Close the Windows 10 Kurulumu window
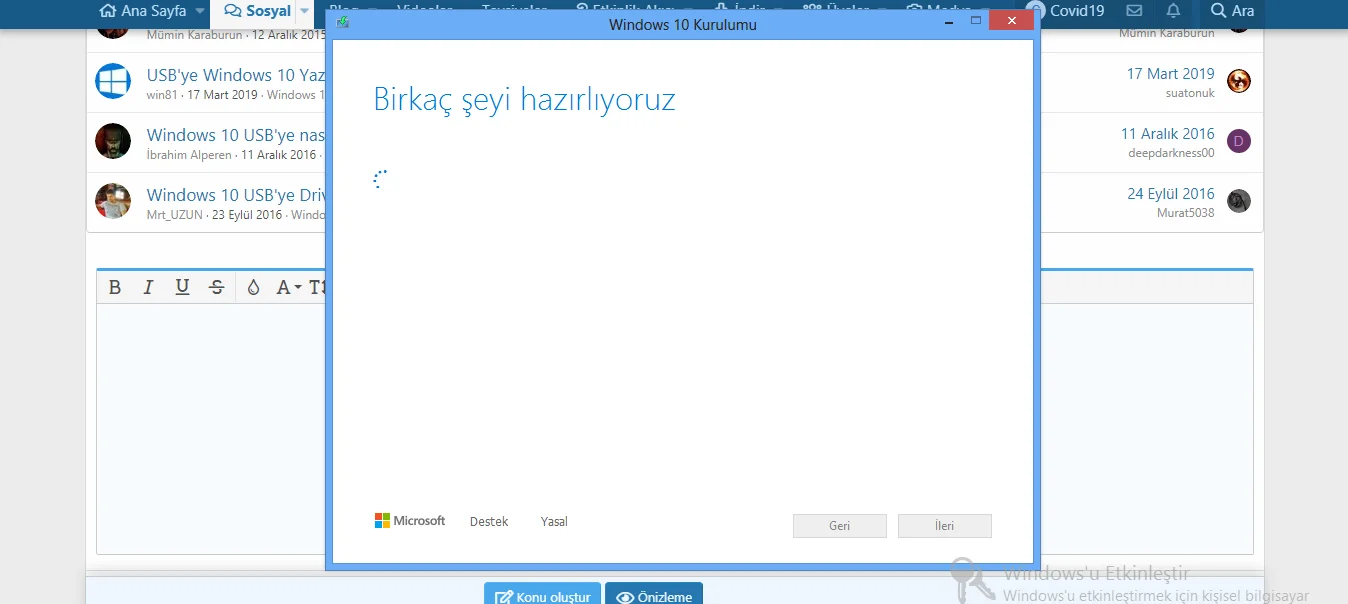Screen dimensions: 1348x604 (1012, 21)
